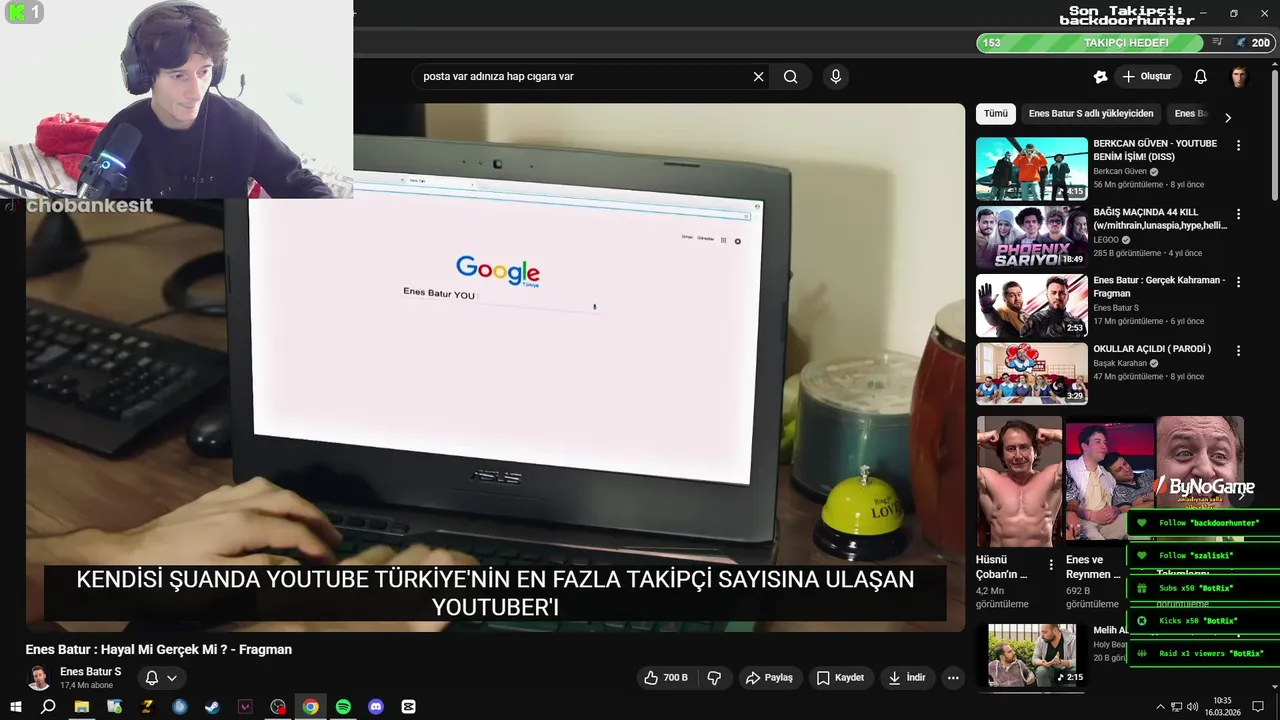
Task: Open PHOENIX SARIYO video thumbnail
Action: coord(1032,237)
